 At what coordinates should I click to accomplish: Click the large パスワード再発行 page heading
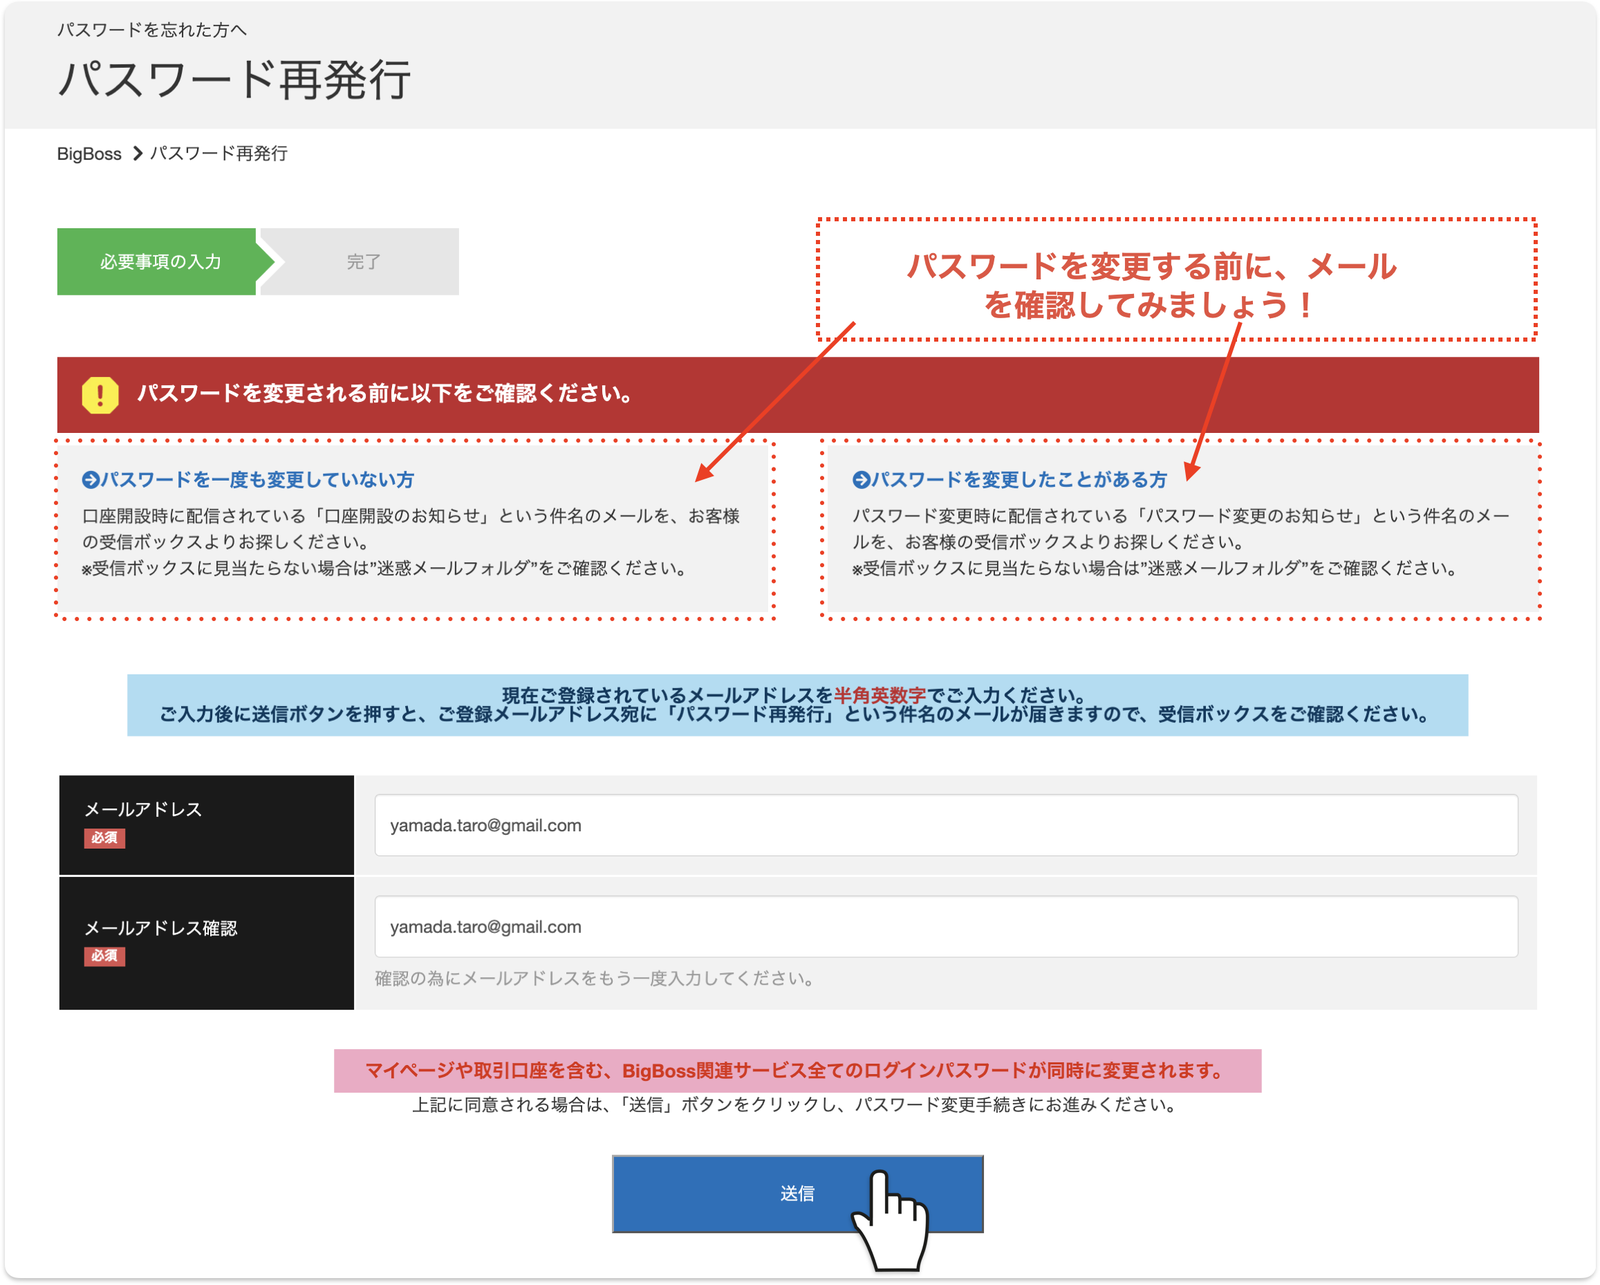(234, 80)
